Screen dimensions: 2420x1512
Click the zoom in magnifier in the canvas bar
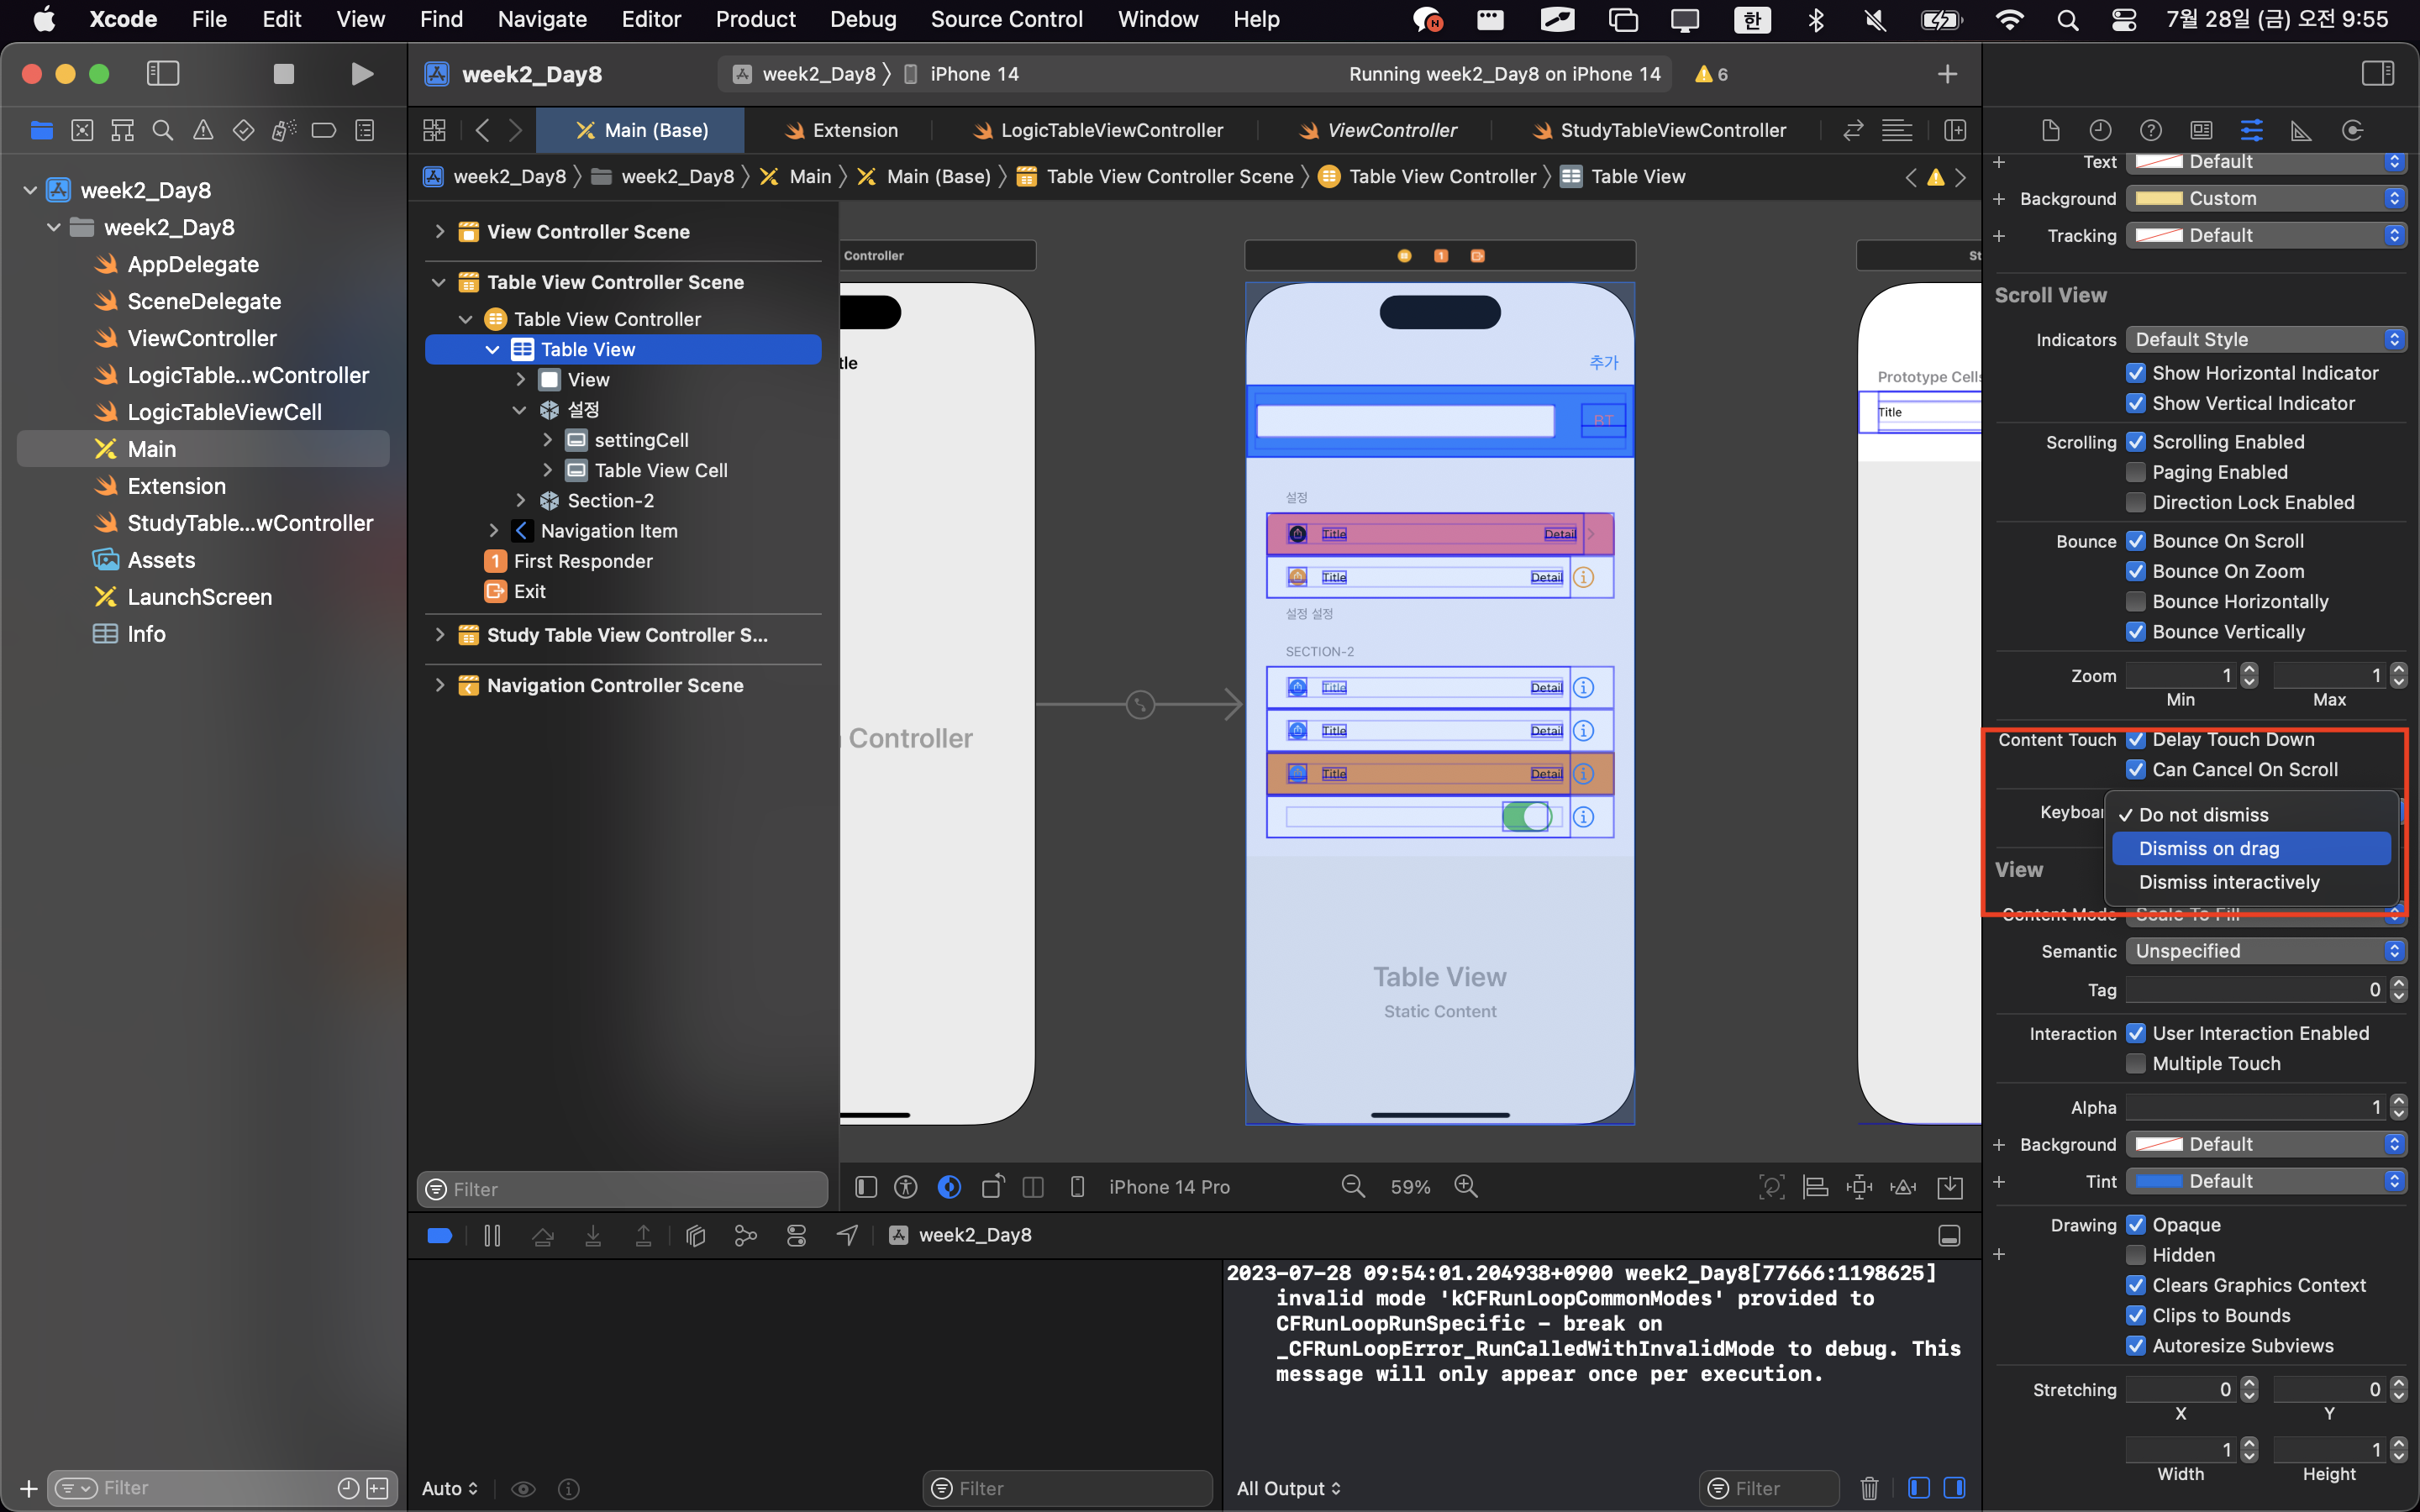1466,1186
